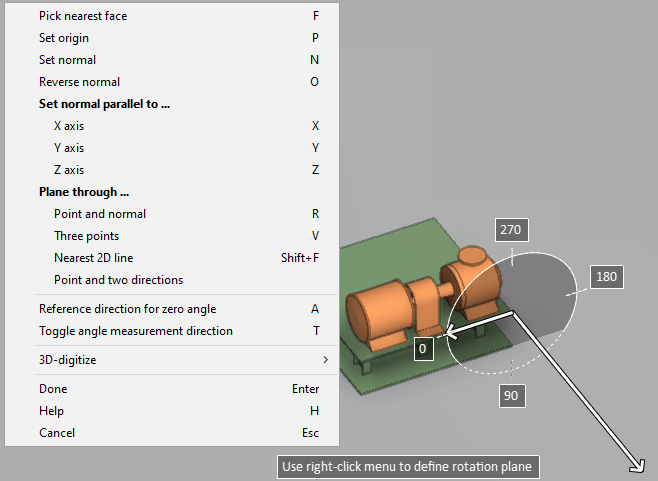Choose Set origin from context menu
The width and height of the screenshot is (658, 481).
(x=61, y=38)
